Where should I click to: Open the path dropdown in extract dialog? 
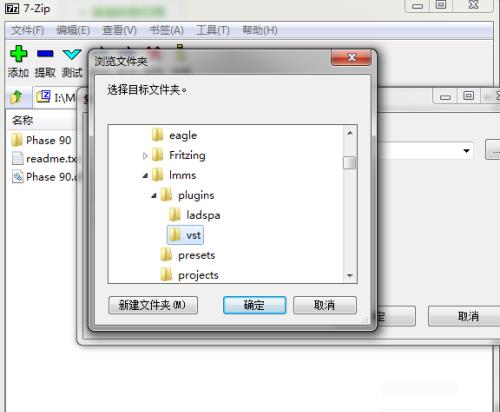[466, 151]
